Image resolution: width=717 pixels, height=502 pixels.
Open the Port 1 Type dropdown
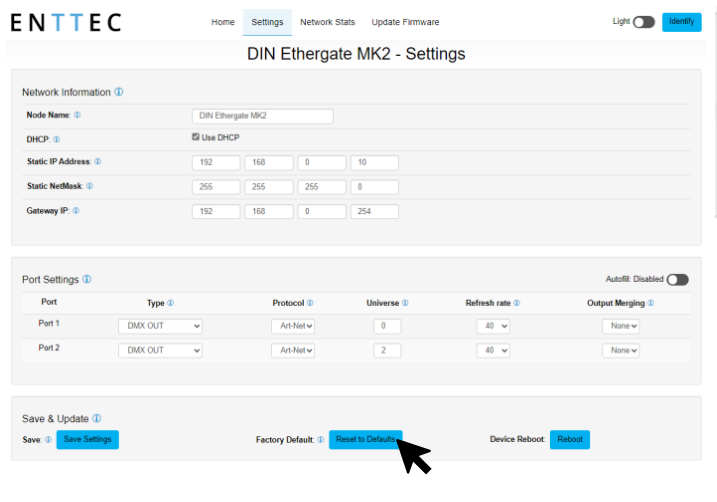(x=161, y=326)
